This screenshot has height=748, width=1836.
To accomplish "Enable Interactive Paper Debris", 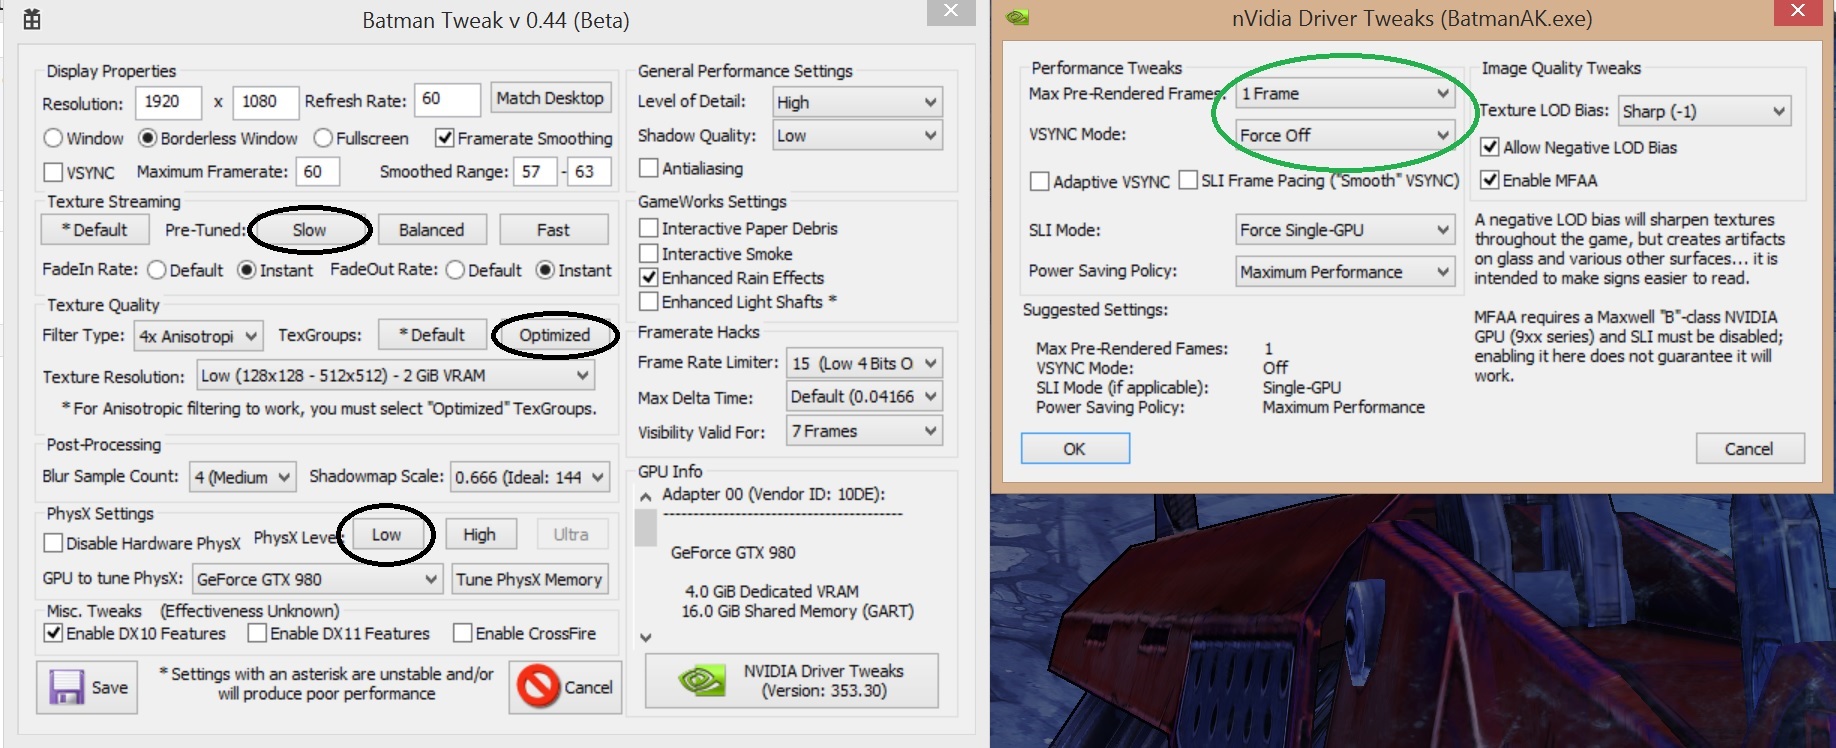I will (649, 228).
